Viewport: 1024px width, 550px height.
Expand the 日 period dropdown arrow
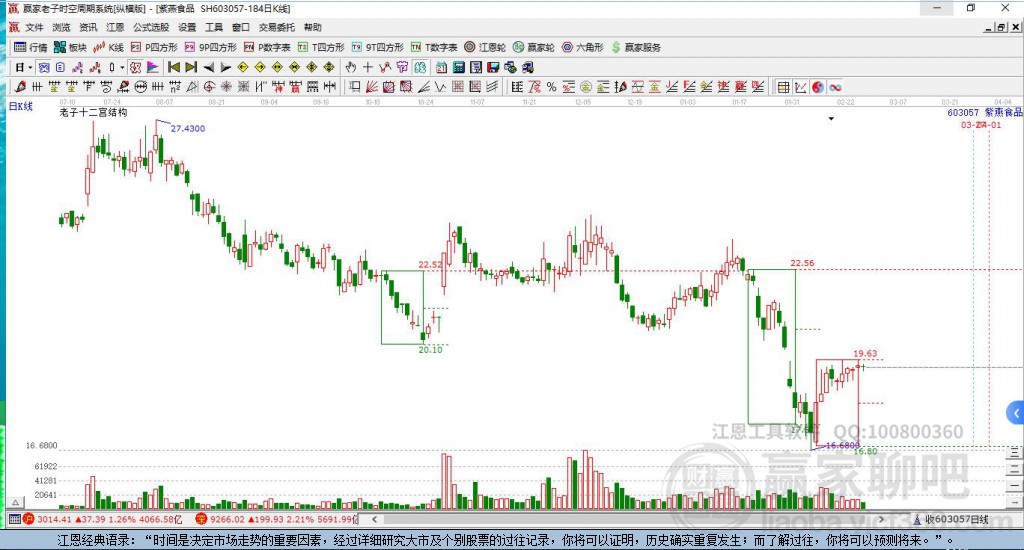[30, 67]
